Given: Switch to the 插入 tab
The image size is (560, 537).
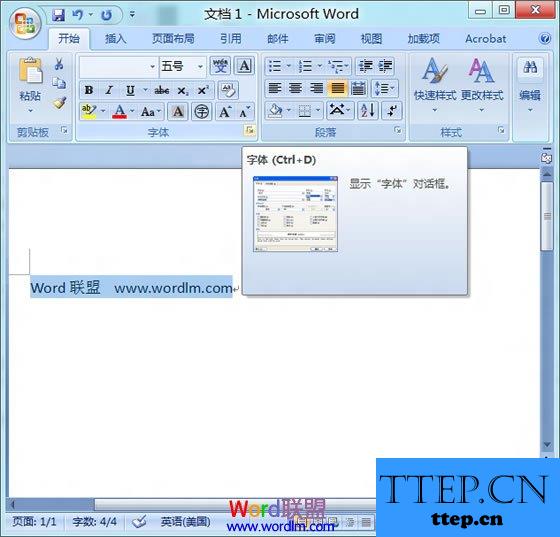Looking at the screenshot, I should coord(115,39).
